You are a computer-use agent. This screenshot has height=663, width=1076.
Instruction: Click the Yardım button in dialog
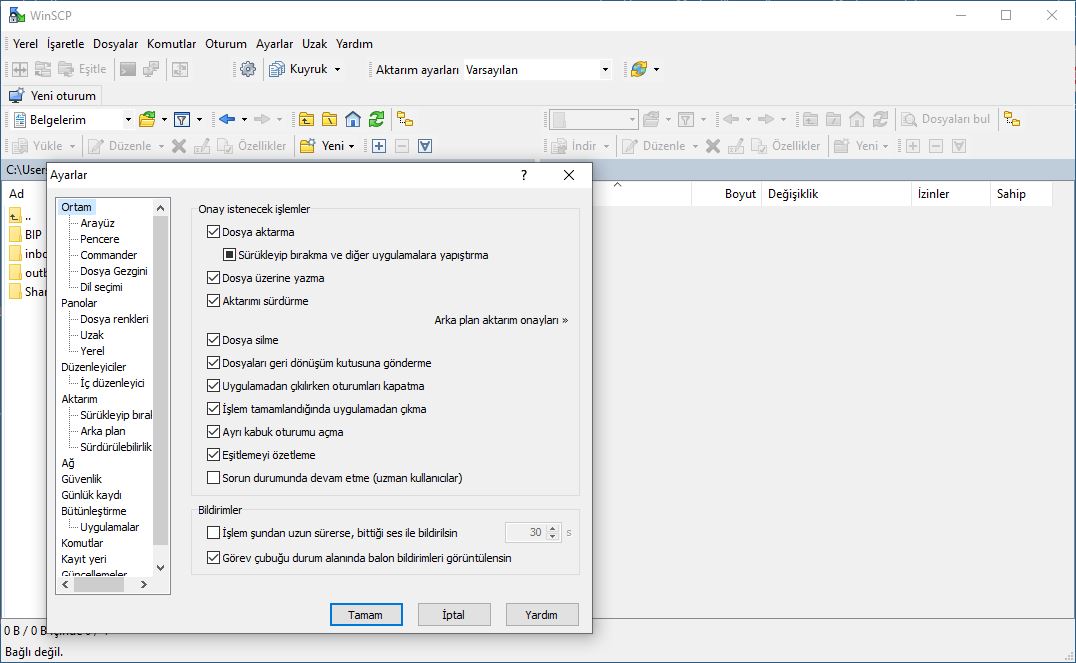pos(541,615)
